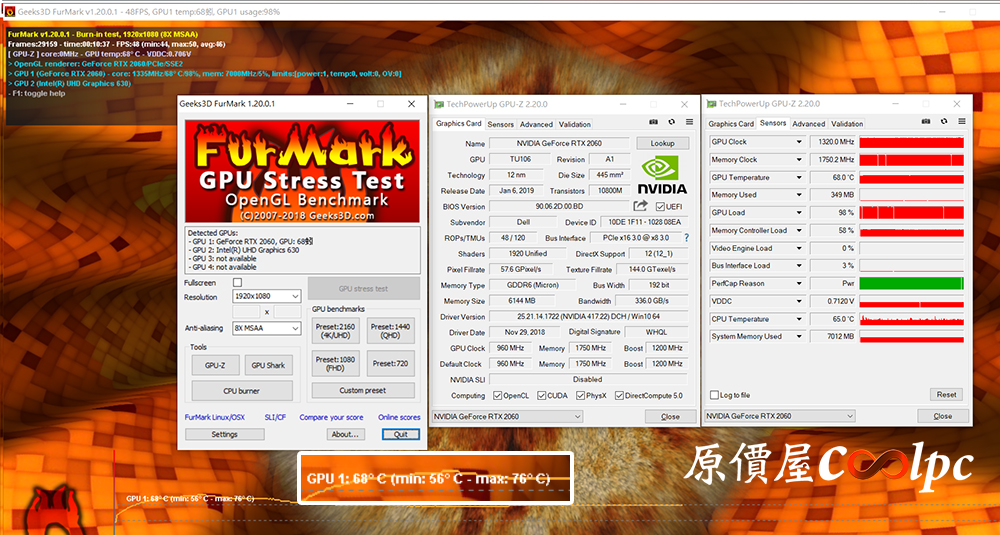
Task: Click FurMark icon in the main title bar
Action: (10, 11)
